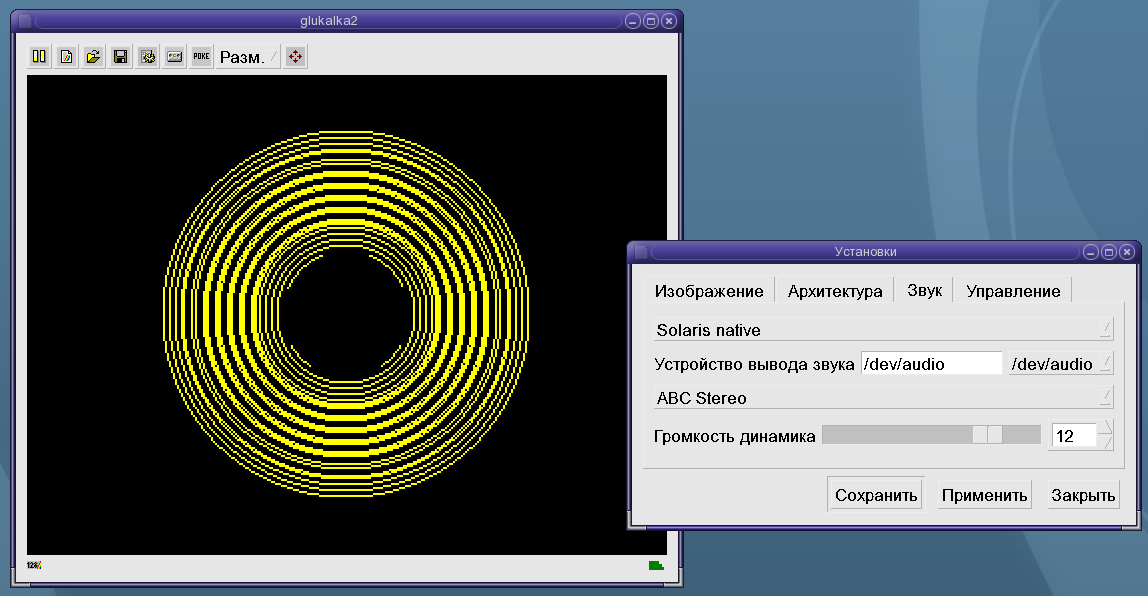Click the 128 model indicator in status bar
Image resolution: width=1148 pixels, height=596 pixels.
(34, 565)
